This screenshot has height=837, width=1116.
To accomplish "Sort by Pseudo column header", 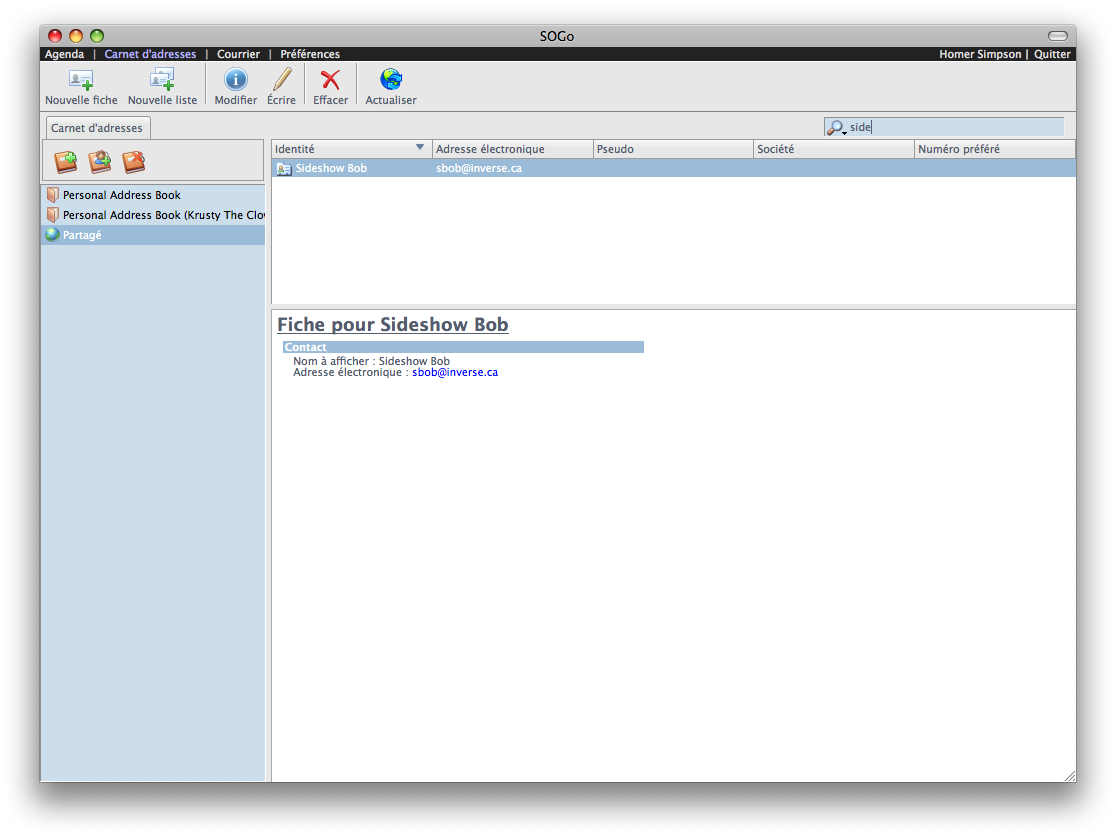I will 673,149.
